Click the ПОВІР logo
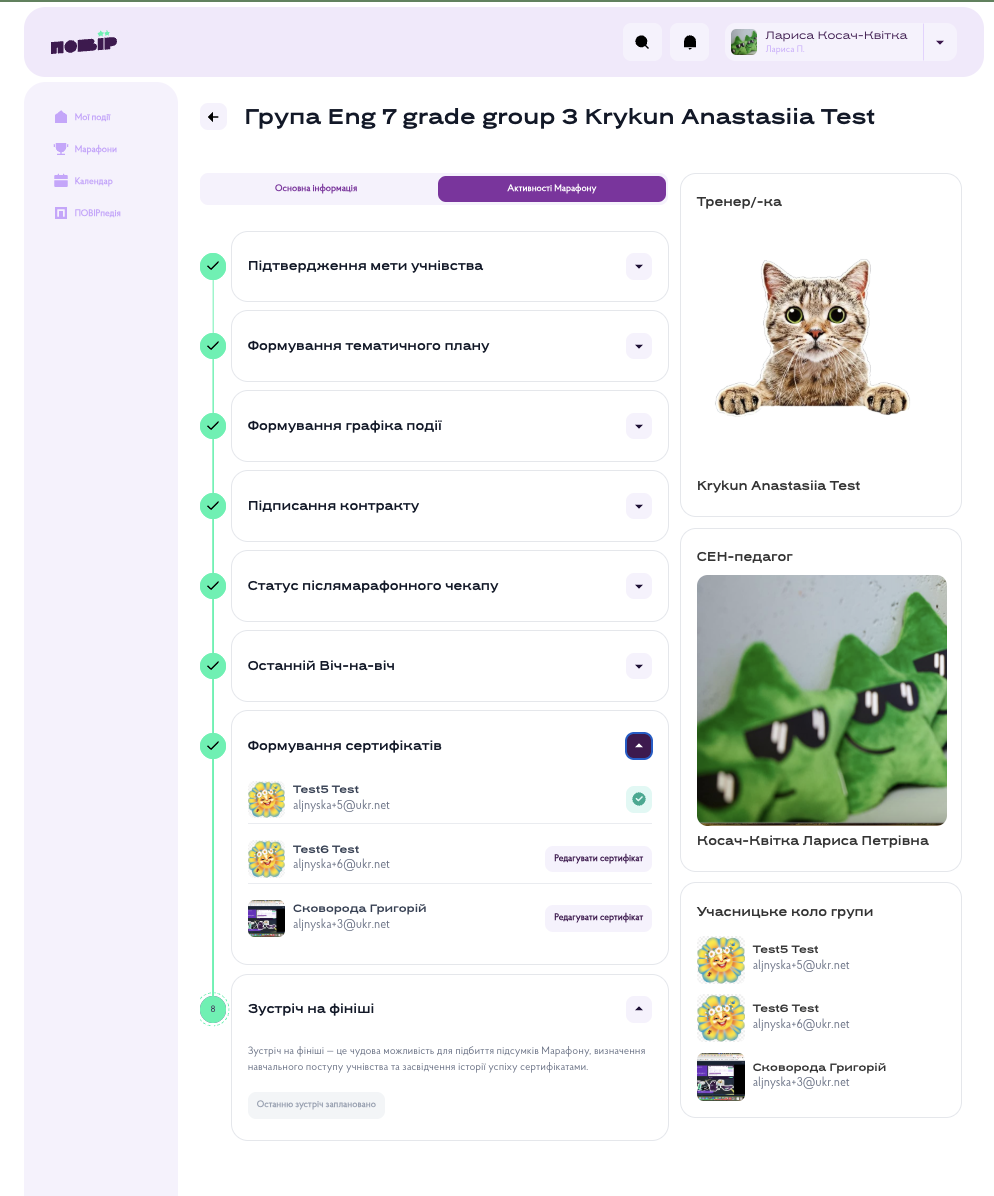This screenshot has width=994, height=1196. point(84,43)
